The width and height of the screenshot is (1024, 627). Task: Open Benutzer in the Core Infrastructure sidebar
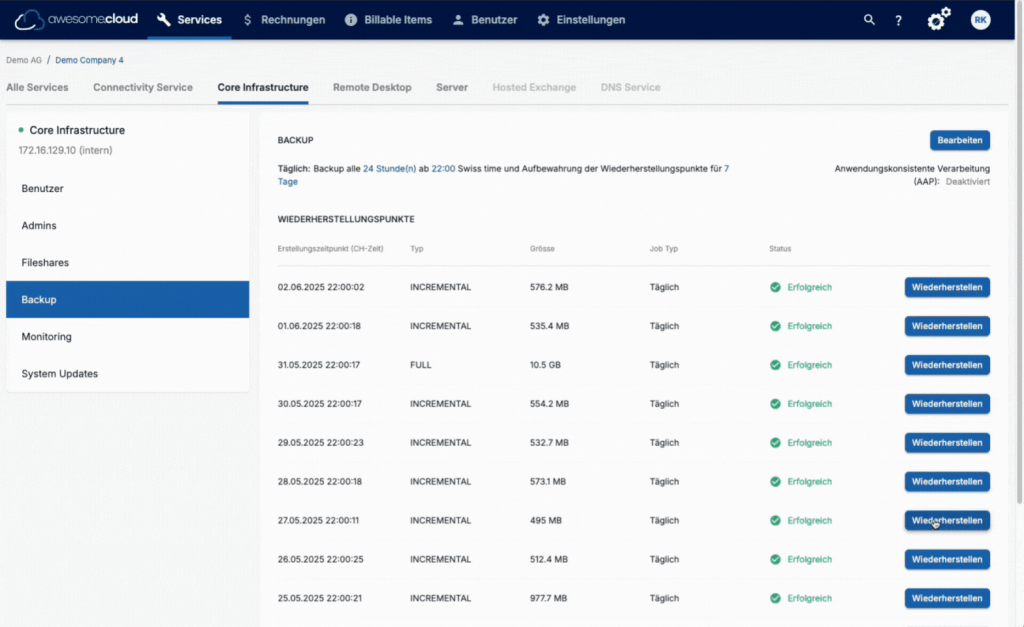[127, 189]
